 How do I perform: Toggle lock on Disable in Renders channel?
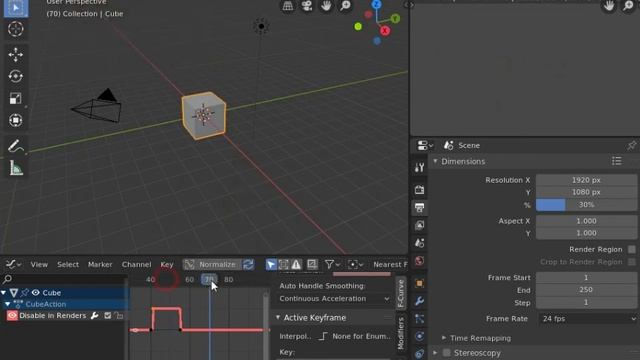pos(119,316)
